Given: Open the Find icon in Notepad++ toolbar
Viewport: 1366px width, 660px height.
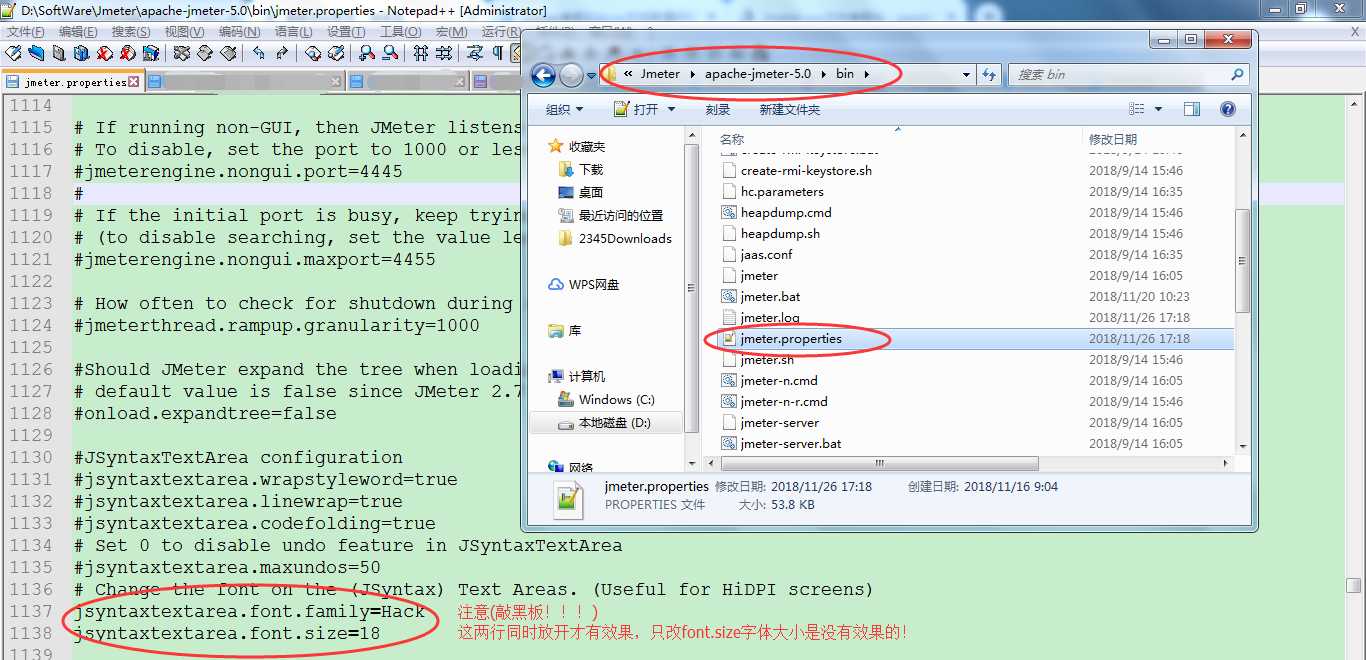Looking at the screenshot, I should [x=313, y=53].
